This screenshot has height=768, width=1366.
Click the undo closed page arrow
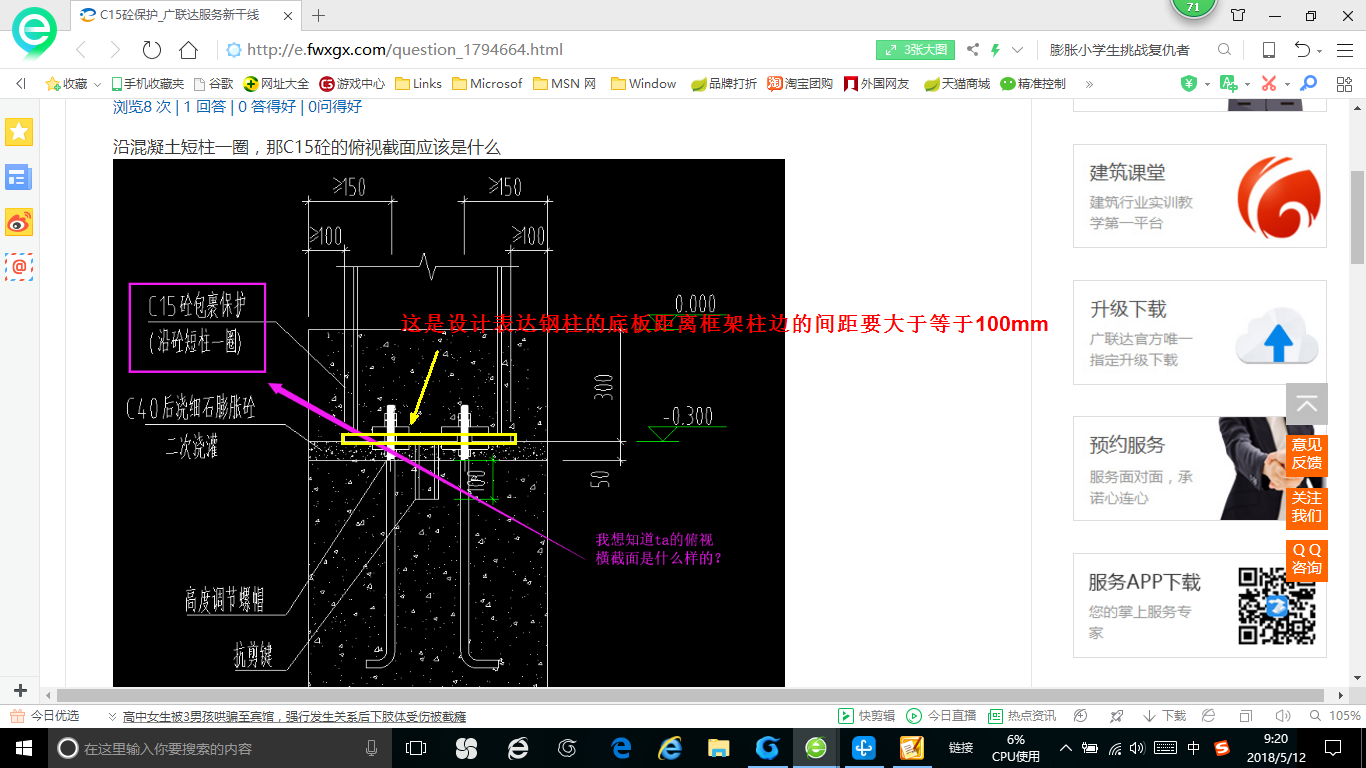pyautogui.click(x=1302, y=50)
